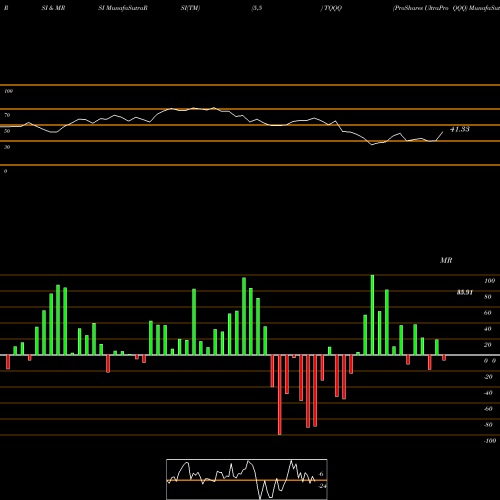Click the RSI axis label 70
This screenshot has width=500, height=500.
click(7, 115)
